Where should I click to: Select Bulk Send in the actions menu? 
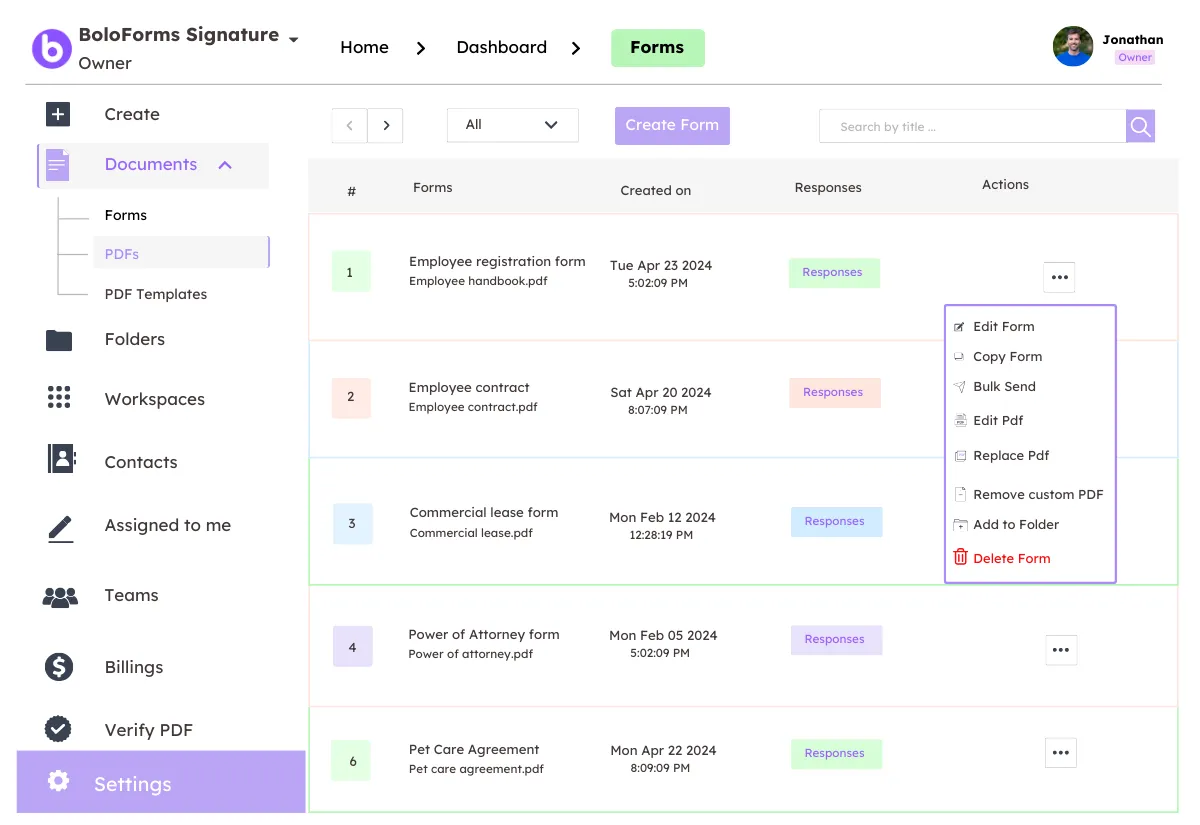click(1004, 387)
